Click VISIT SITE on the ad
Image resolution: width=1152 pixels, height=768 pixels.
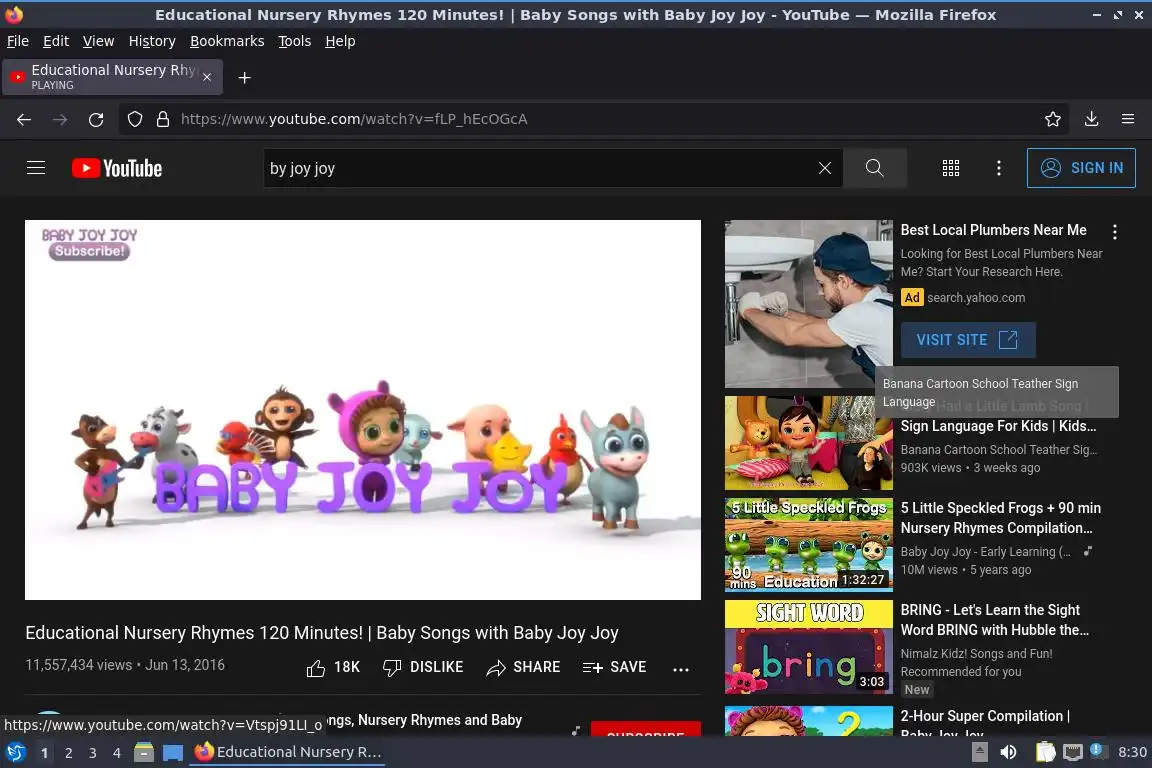point(968,340)
